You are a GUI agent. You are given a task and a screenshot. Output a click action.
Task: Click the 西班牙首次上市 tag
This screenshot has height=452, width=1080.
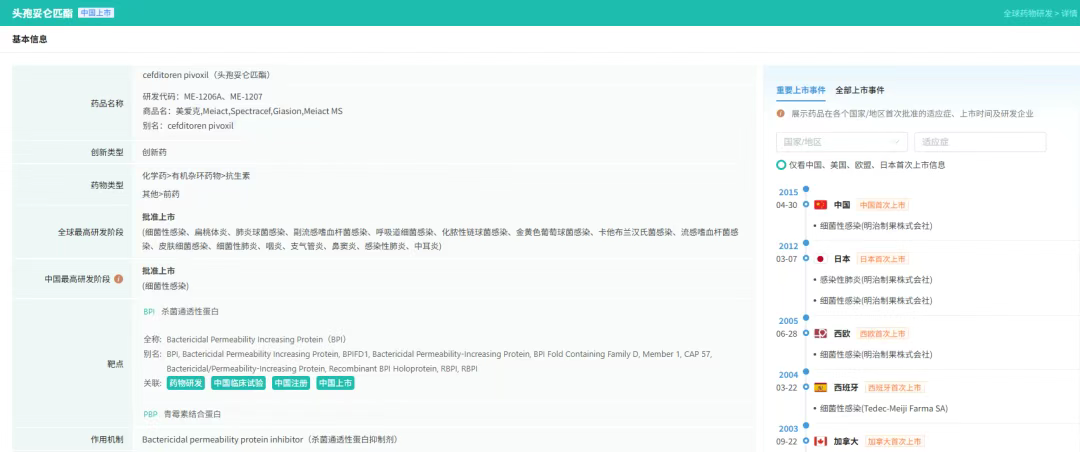[x=894, y=387]
